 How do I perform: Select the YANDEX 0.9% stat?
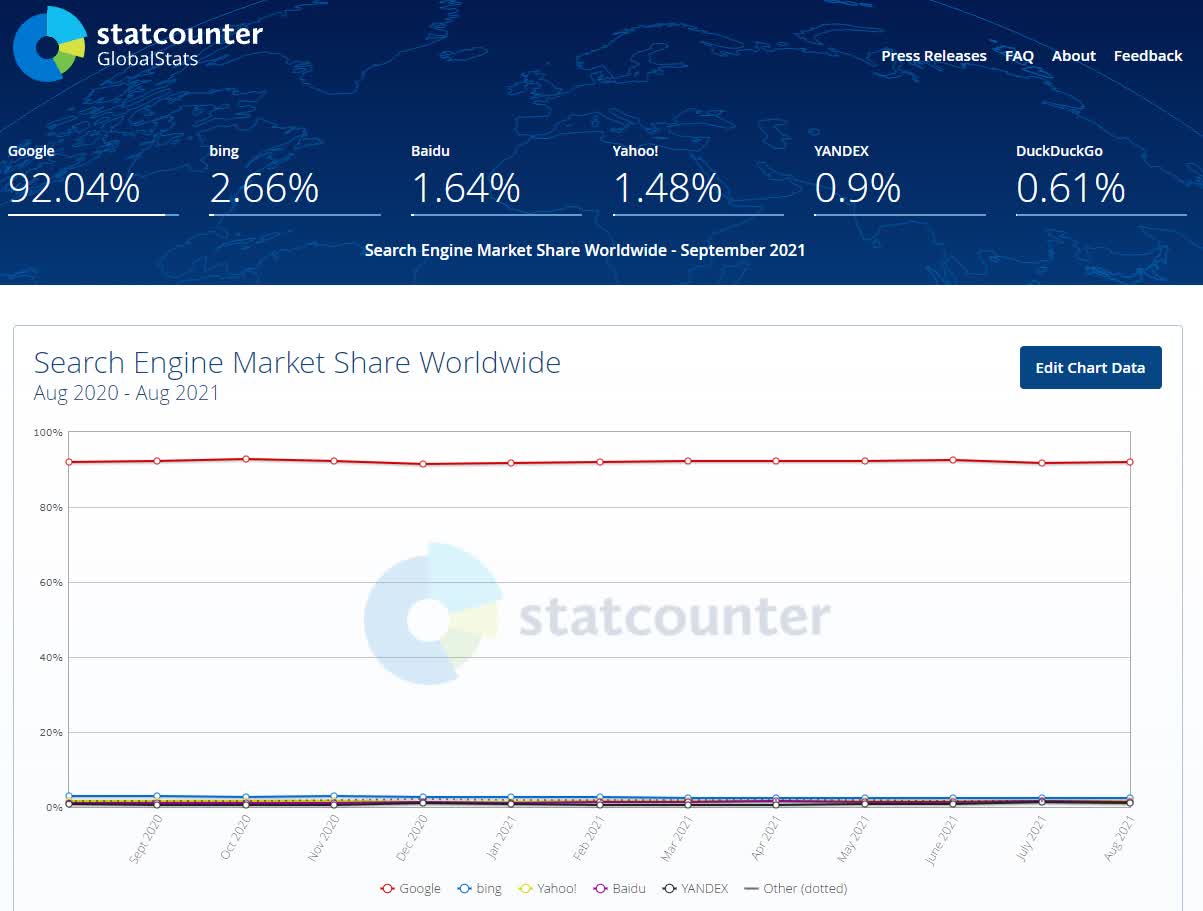(900, 179)
